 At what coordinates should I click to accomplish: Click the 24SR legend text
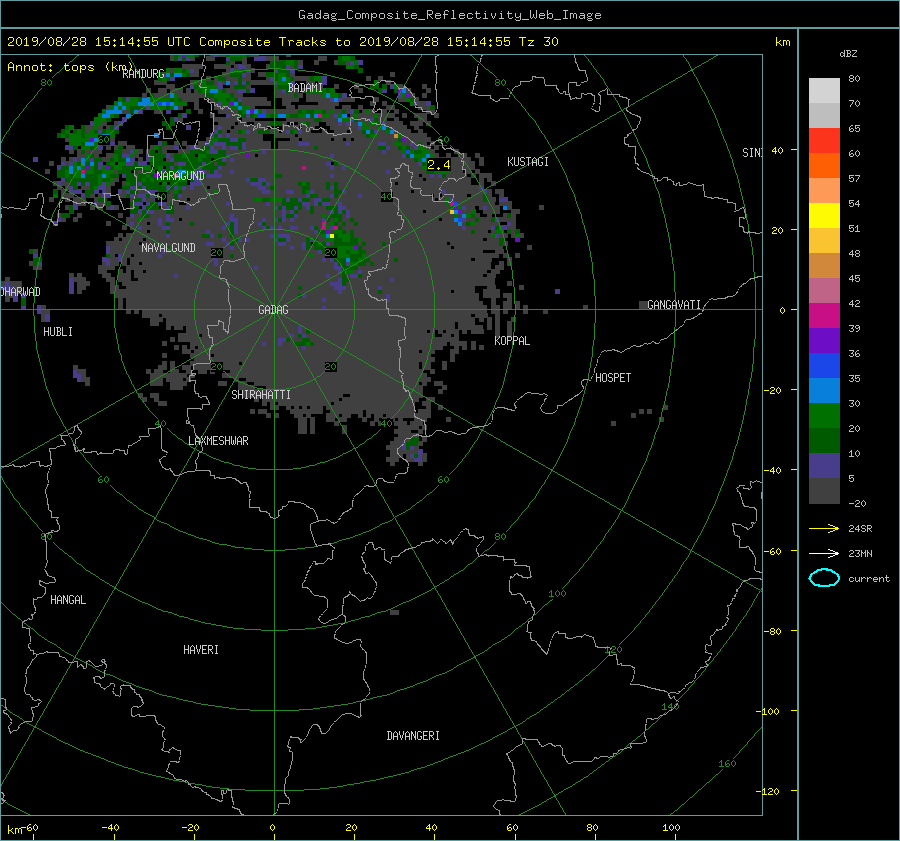tap(860, 529)
